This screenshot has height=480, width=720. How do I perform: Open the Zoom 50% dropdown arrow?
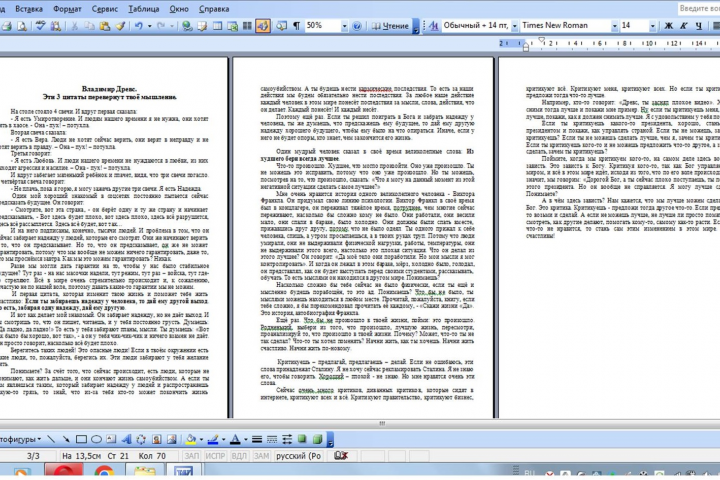[x=344, y=27]
